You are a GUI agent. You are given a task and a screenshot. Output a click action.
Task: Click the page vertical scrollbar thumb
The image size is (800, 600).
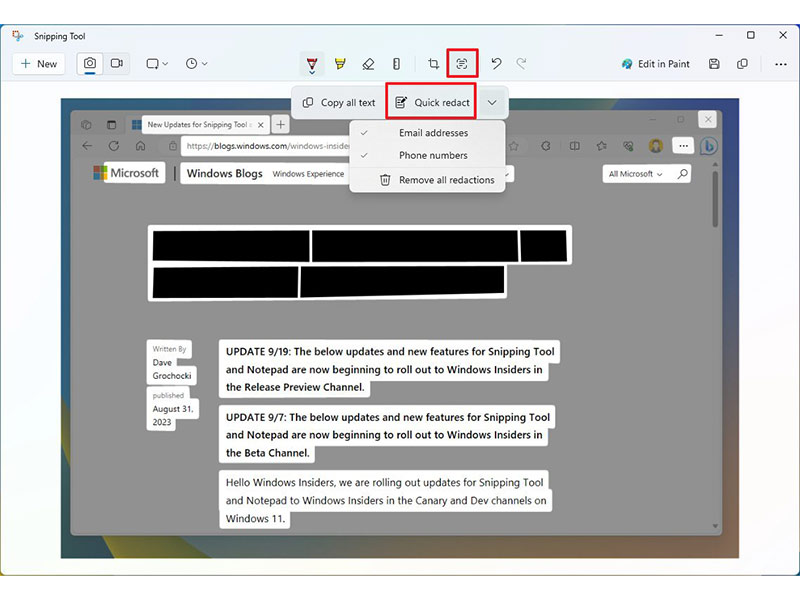(x=715, y=199)
